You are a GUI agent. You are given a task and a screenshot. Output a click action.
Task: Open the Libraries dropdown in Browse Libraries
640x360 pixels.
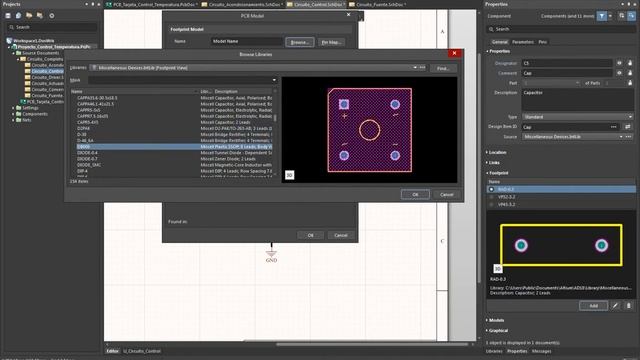(x=415, y=68)
